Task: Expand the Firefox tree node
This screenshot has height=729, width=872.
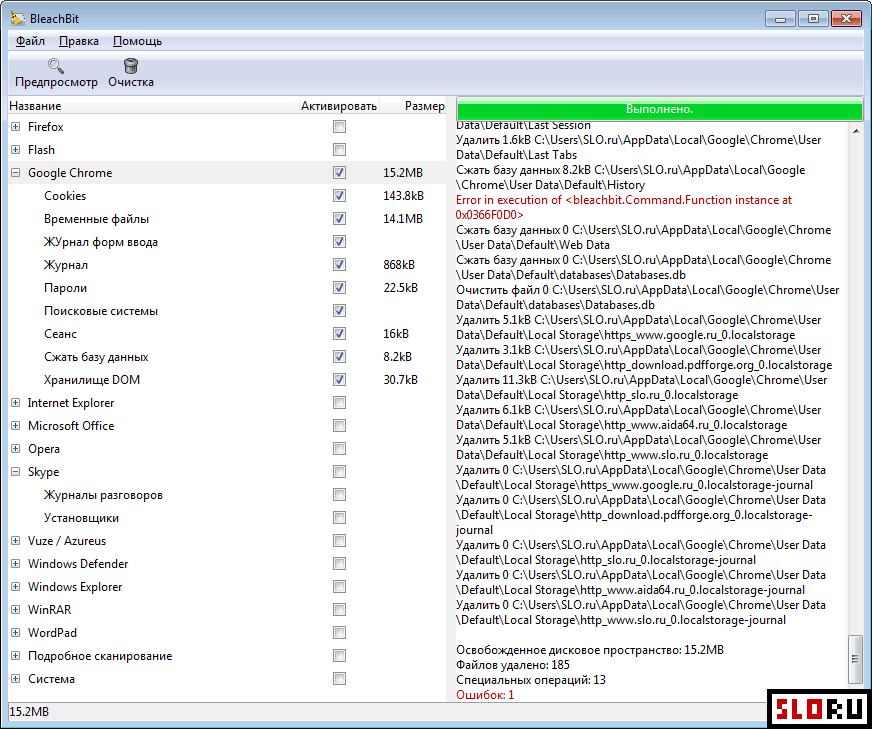Action: click(16, 127)
